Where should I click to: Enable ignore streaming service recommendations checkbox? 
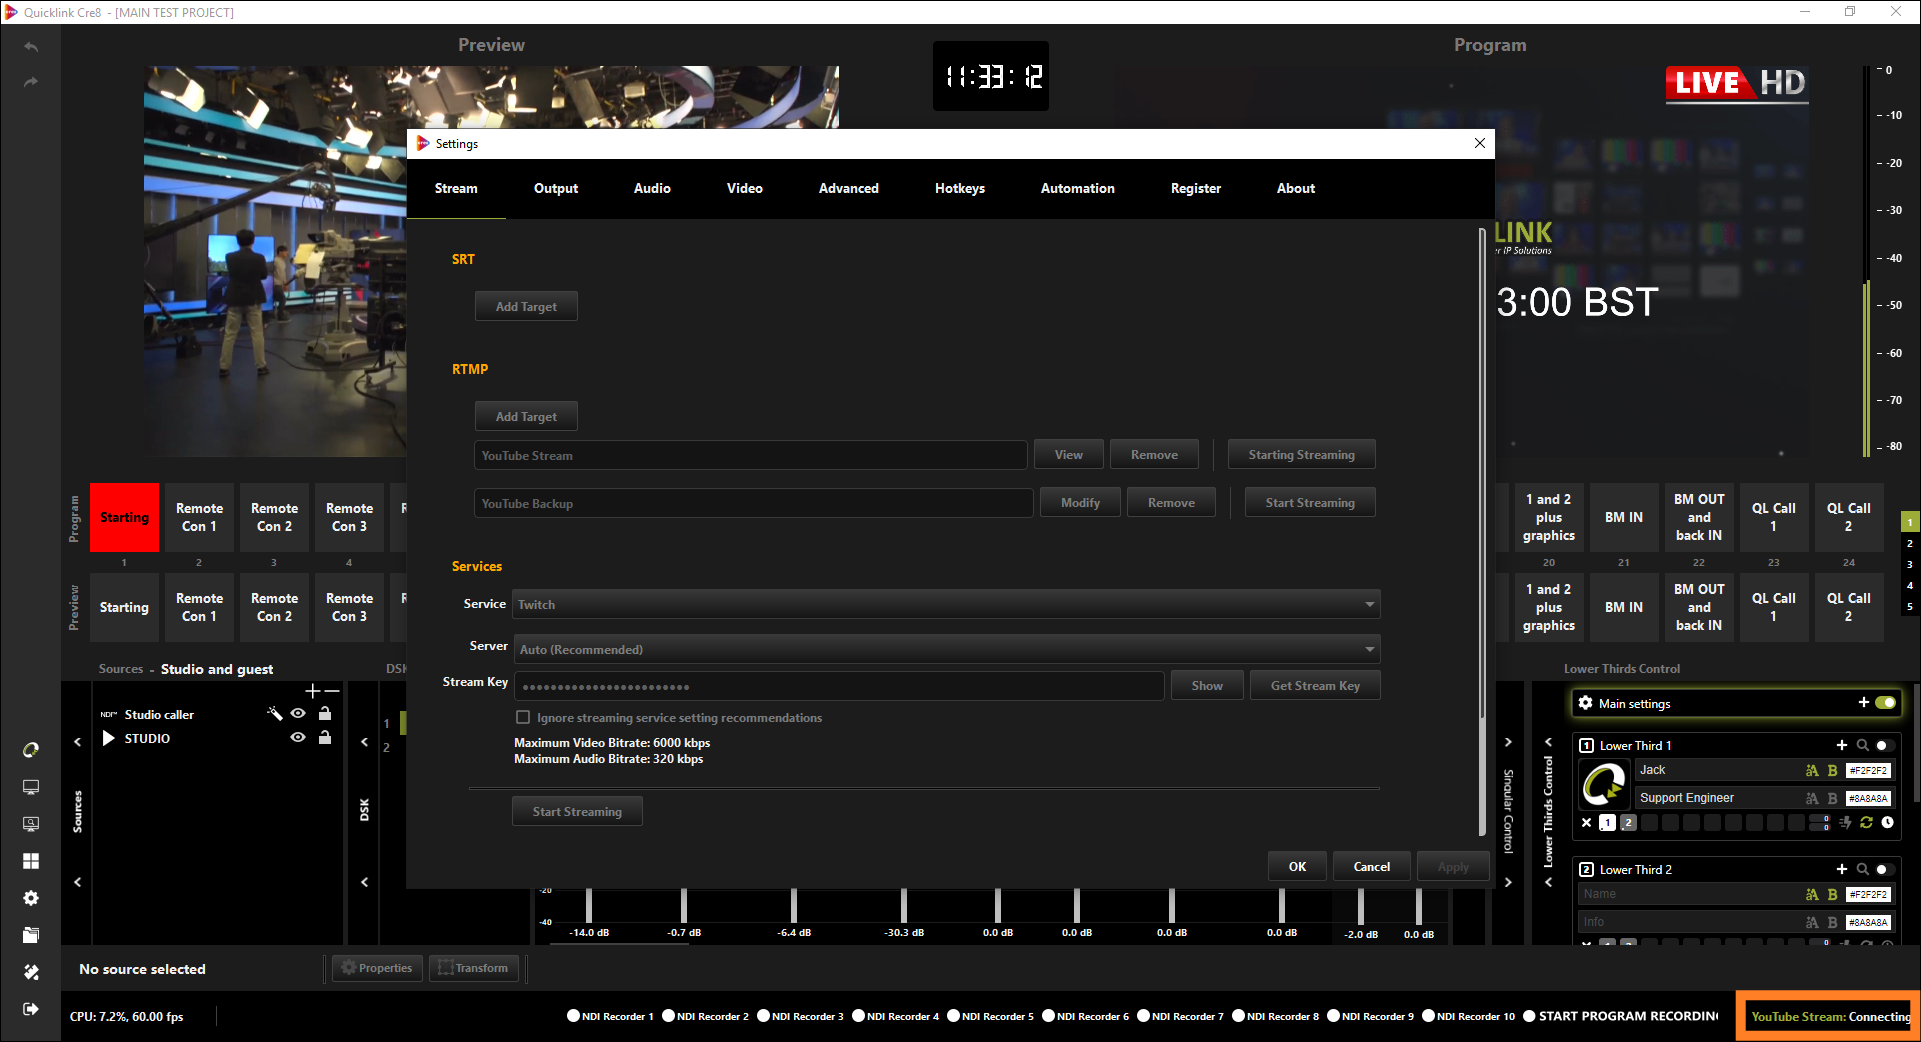pyautogui.click(x=523, y=718)
